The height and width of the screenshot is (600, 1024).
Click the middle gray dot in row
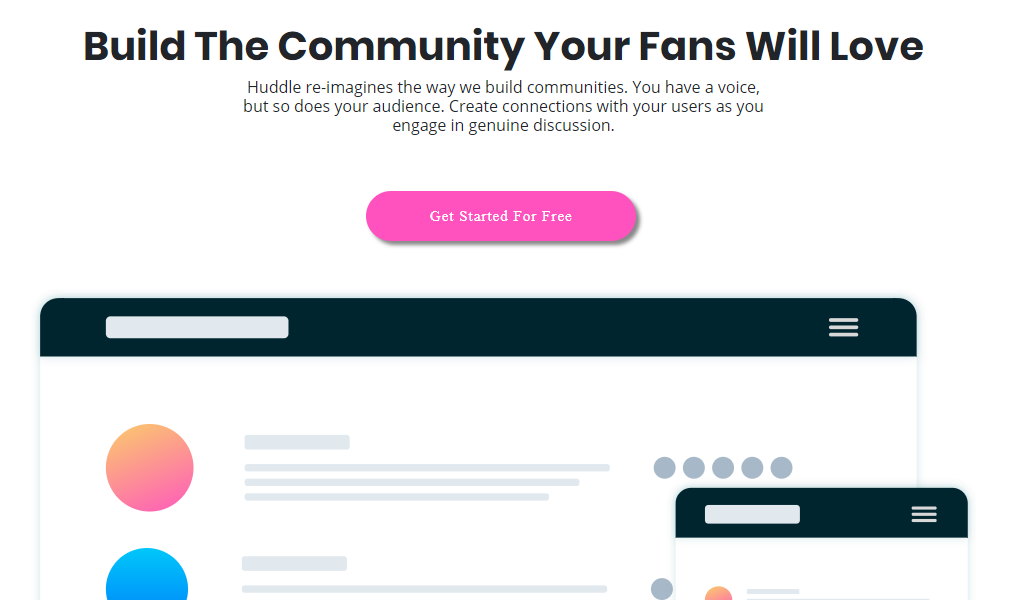coord(723,467)
